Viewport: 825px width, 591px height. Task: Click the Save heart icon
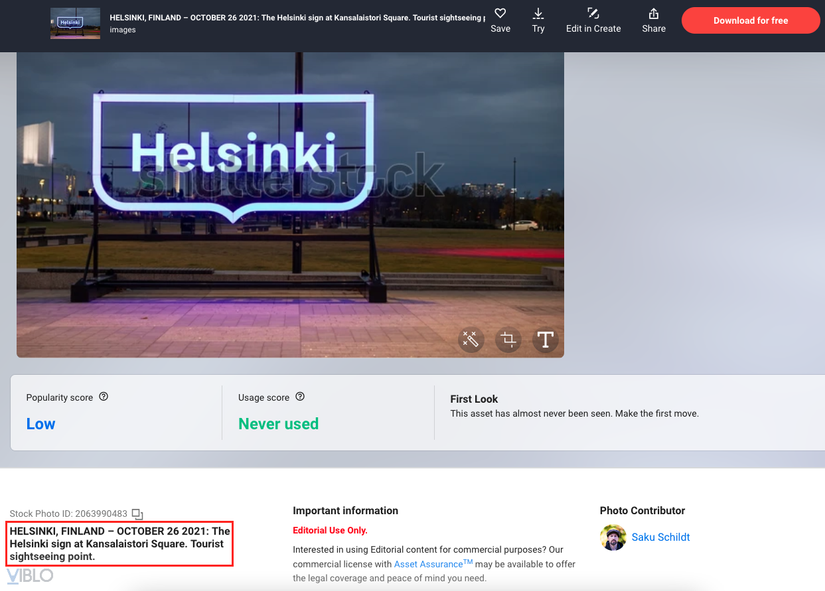pos(500,13)
